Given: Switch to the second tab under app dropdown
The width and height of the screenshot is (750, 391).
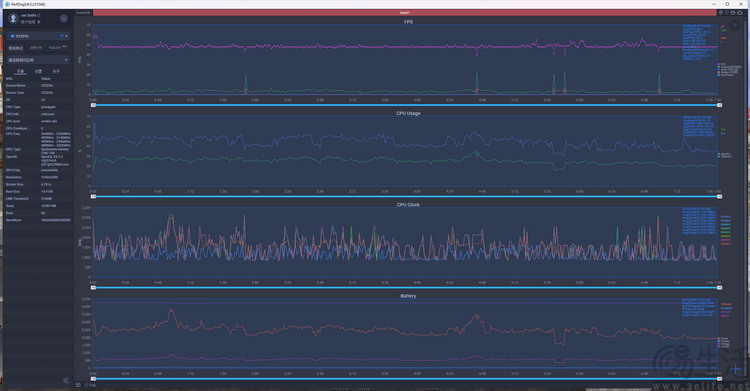Looking at the screenshot, I should click(38, 71).
